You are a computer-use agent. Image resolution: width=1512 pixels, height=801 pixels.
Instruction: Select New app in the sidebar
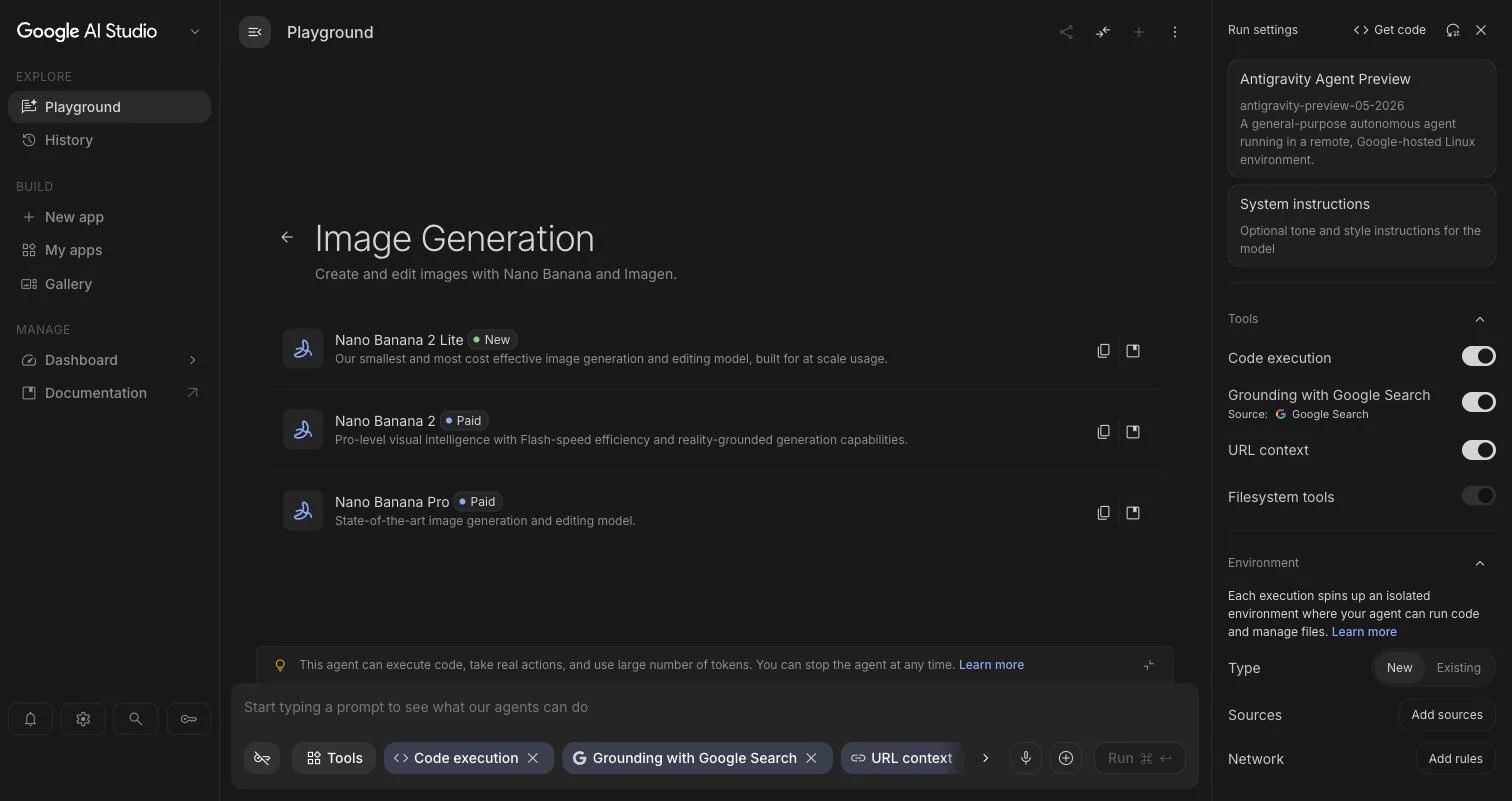pyautogui.click(x=110, y=217)
